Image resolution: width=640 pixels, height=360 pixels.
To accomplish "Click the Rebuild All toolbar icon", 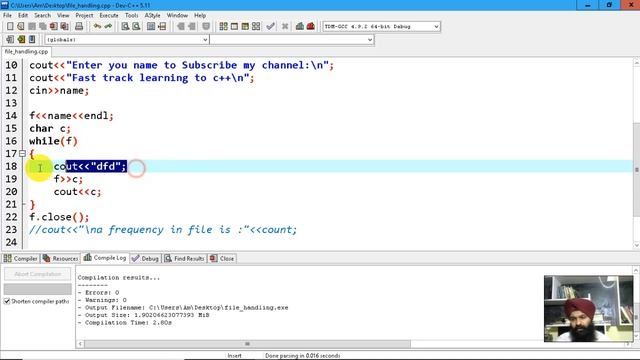I will (x=256, y=27).
